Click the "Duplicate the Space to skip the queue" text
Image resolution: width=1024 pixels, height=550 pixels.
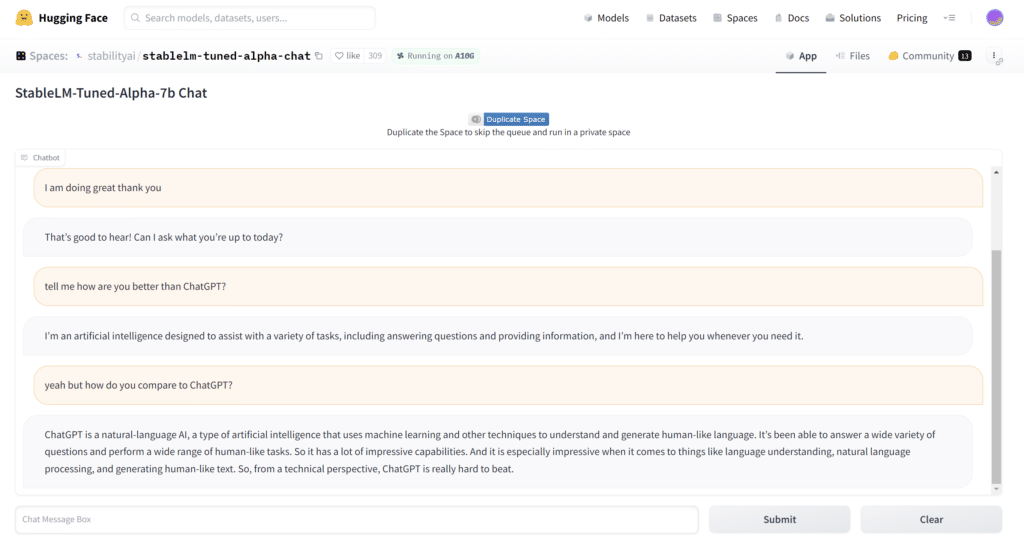click(x=508, y=132)
